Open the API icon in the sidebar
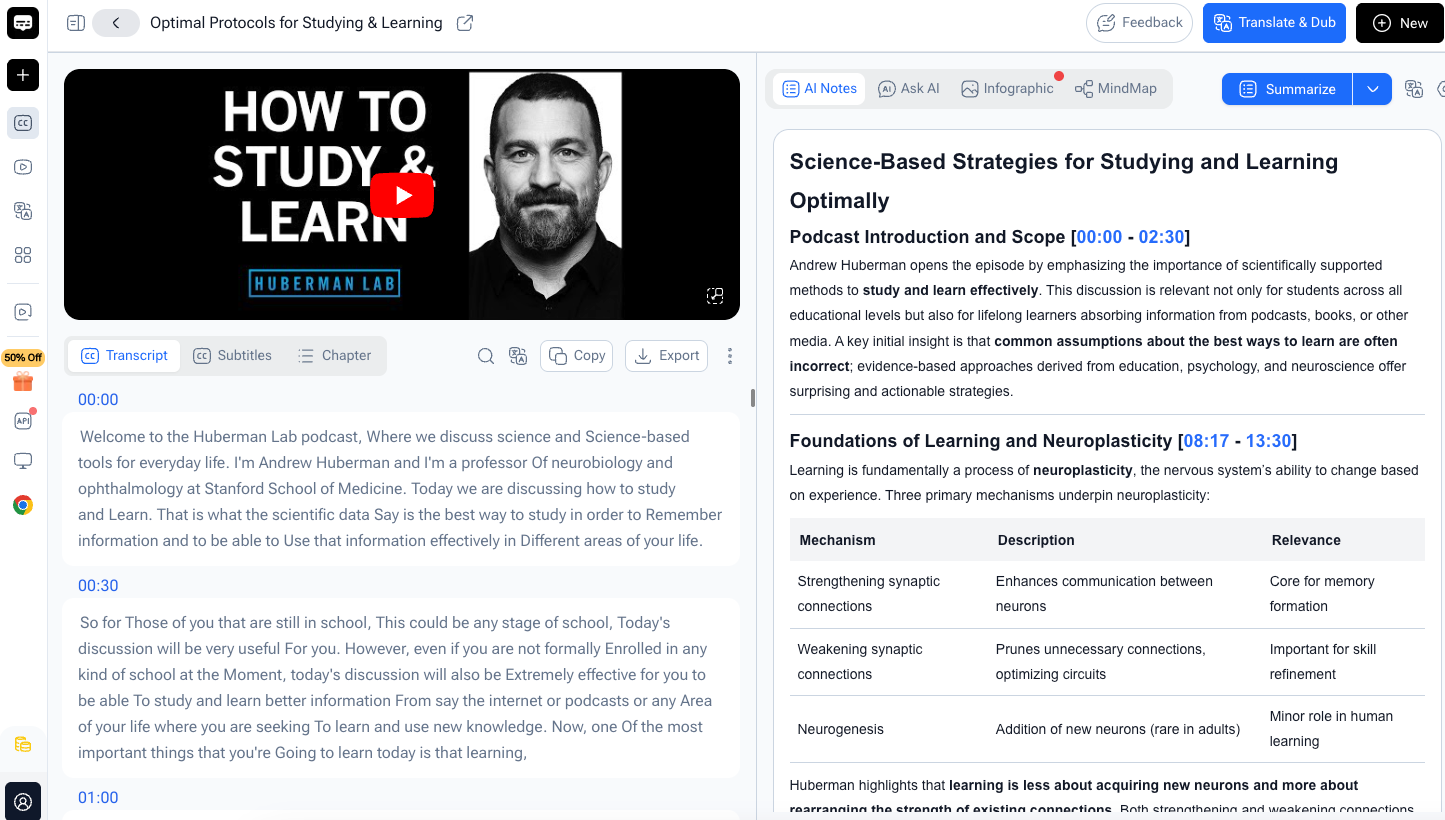Image resolution: width=1445 pixels, height=820 pixels. 23,421
